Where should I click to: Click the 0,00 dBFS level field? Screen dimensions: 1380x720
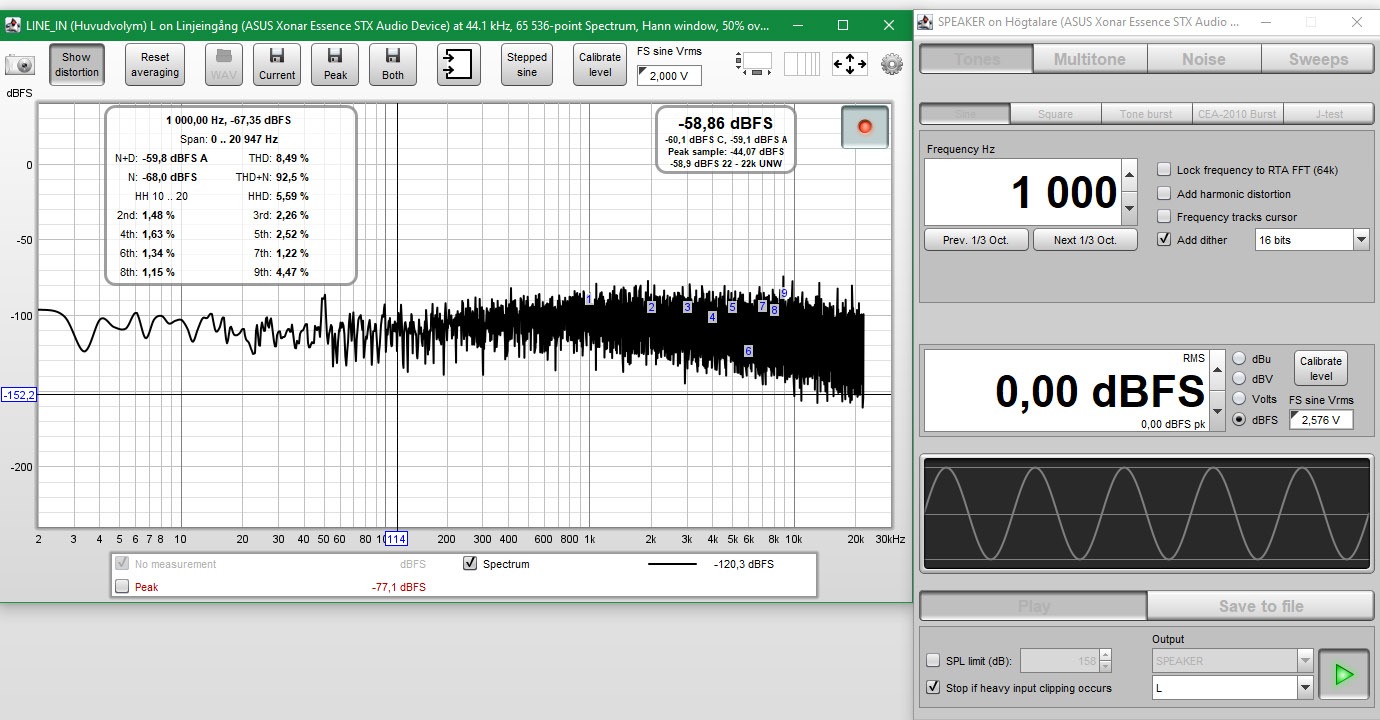1066,391
